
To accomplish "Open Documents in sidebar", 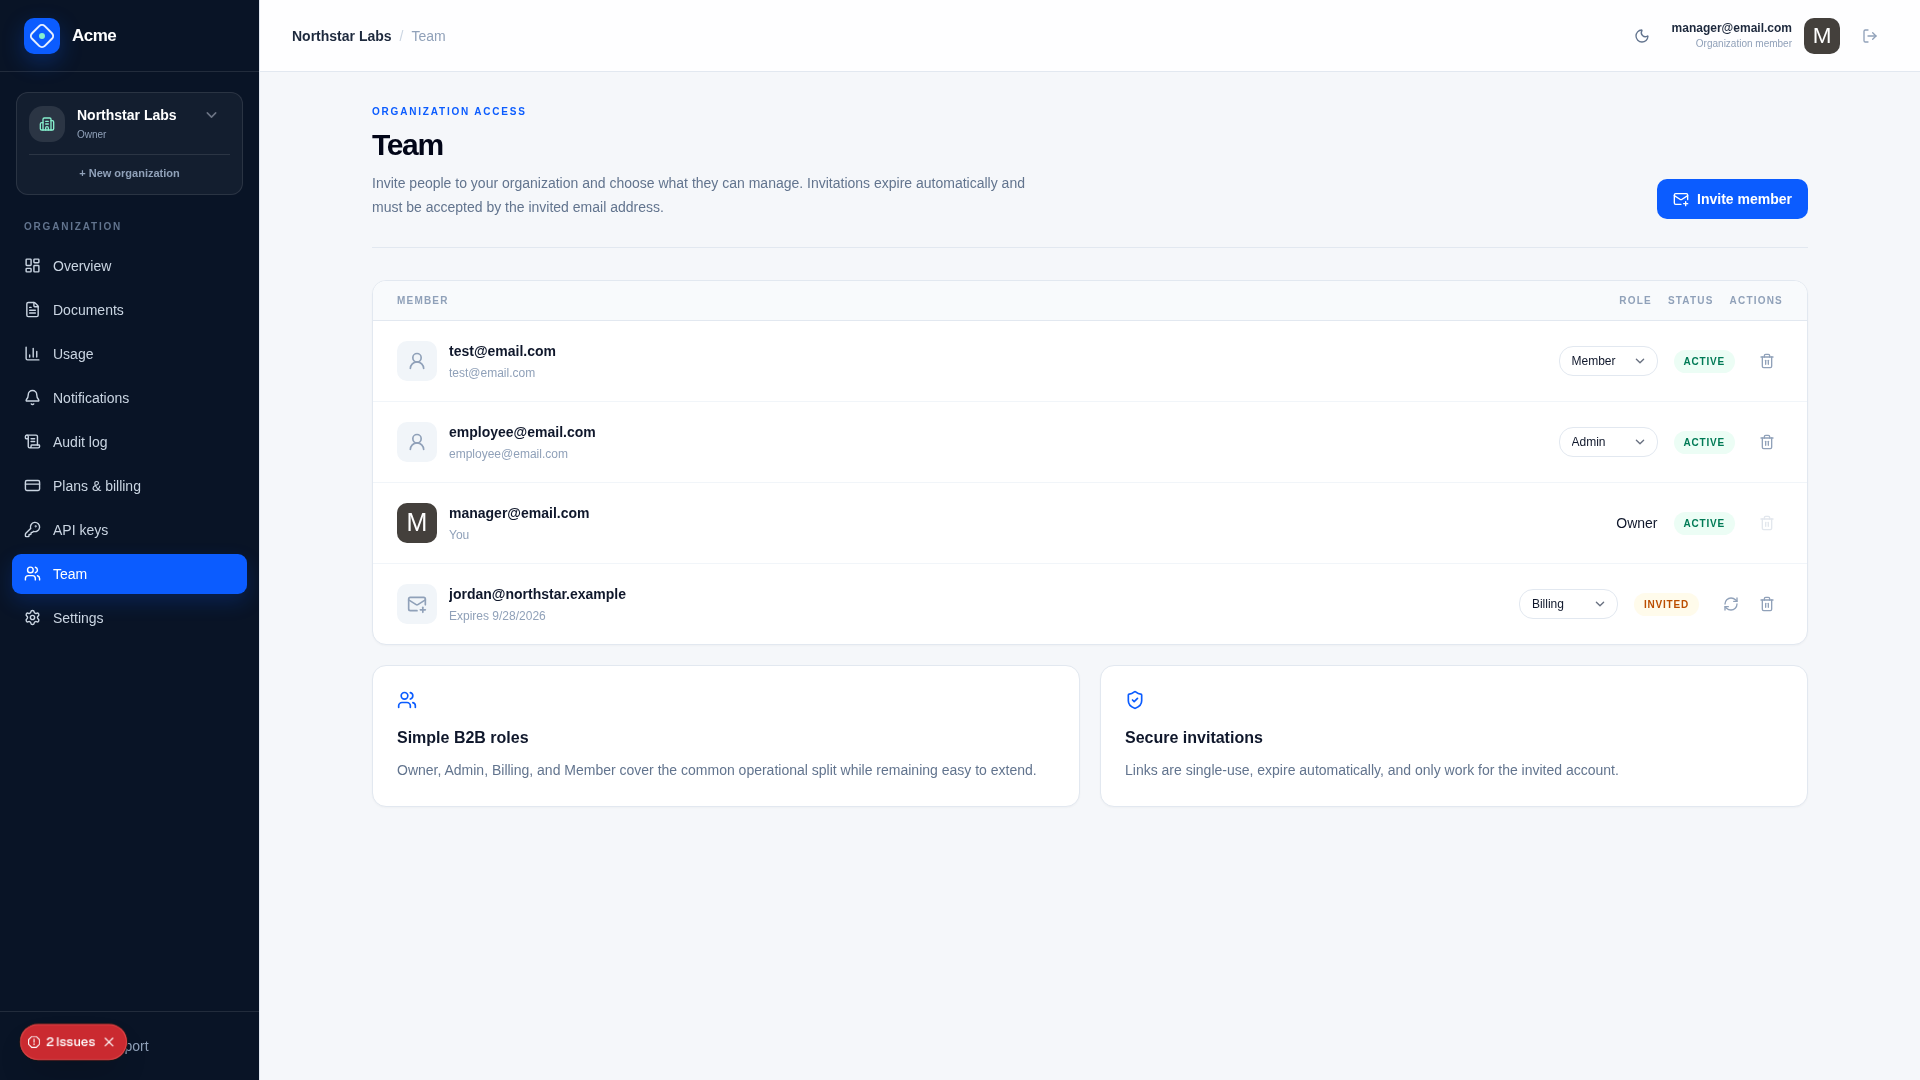I will pyautogui.click(x=129, y=310).
